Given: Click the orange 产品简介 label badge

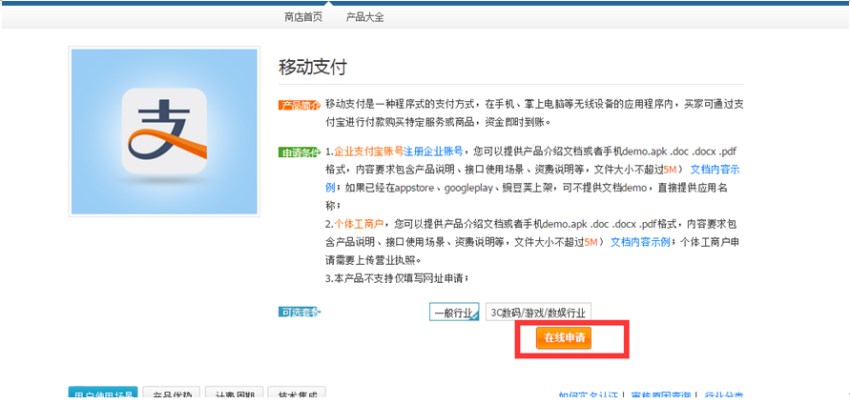Looking at the screenshot, I should (x=300, y=105).
